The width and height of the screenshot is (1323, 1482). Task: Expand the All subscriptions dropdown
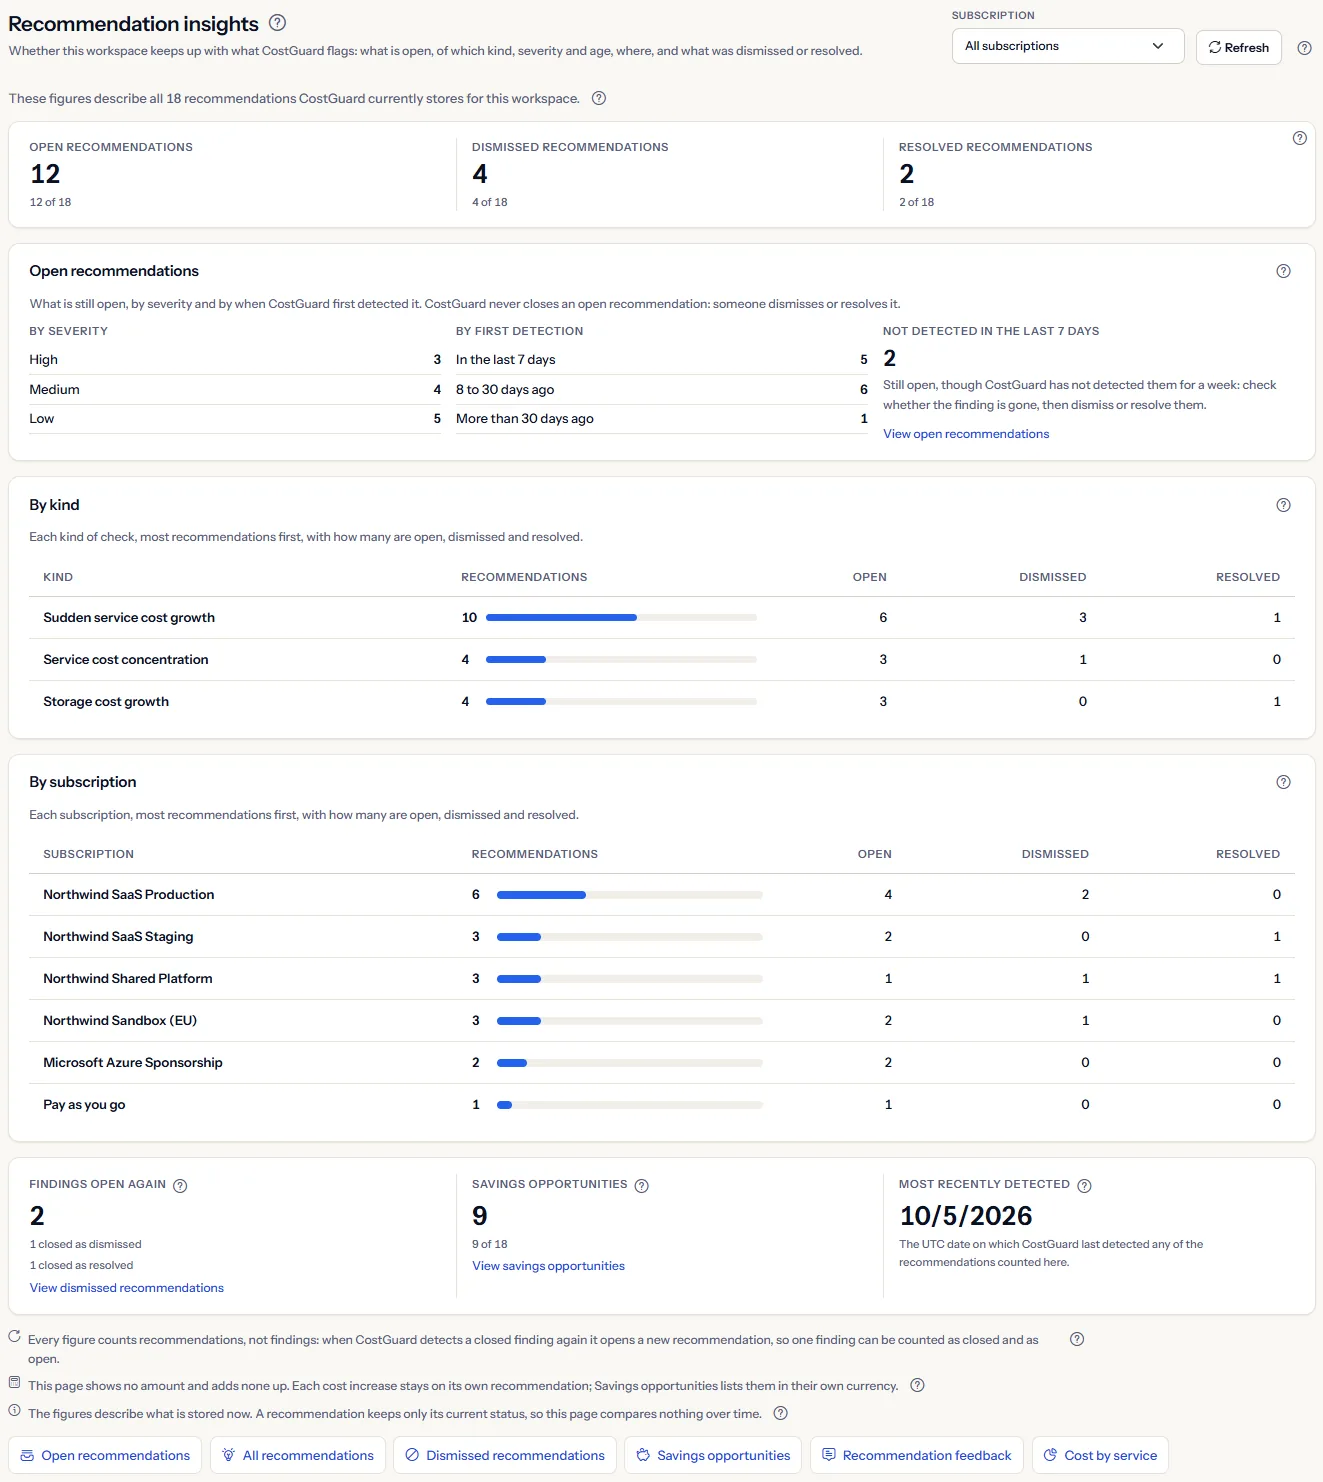tap(1068, 46)
